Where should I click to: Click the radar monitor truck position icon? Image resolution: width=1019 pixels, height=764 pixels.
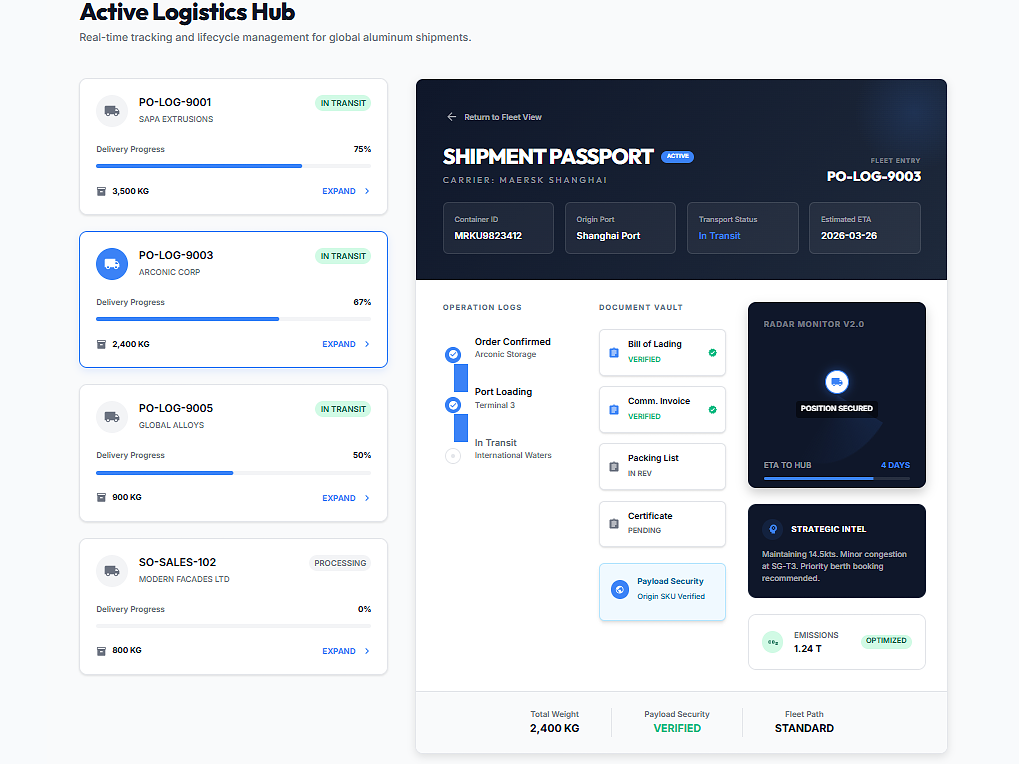836,381
